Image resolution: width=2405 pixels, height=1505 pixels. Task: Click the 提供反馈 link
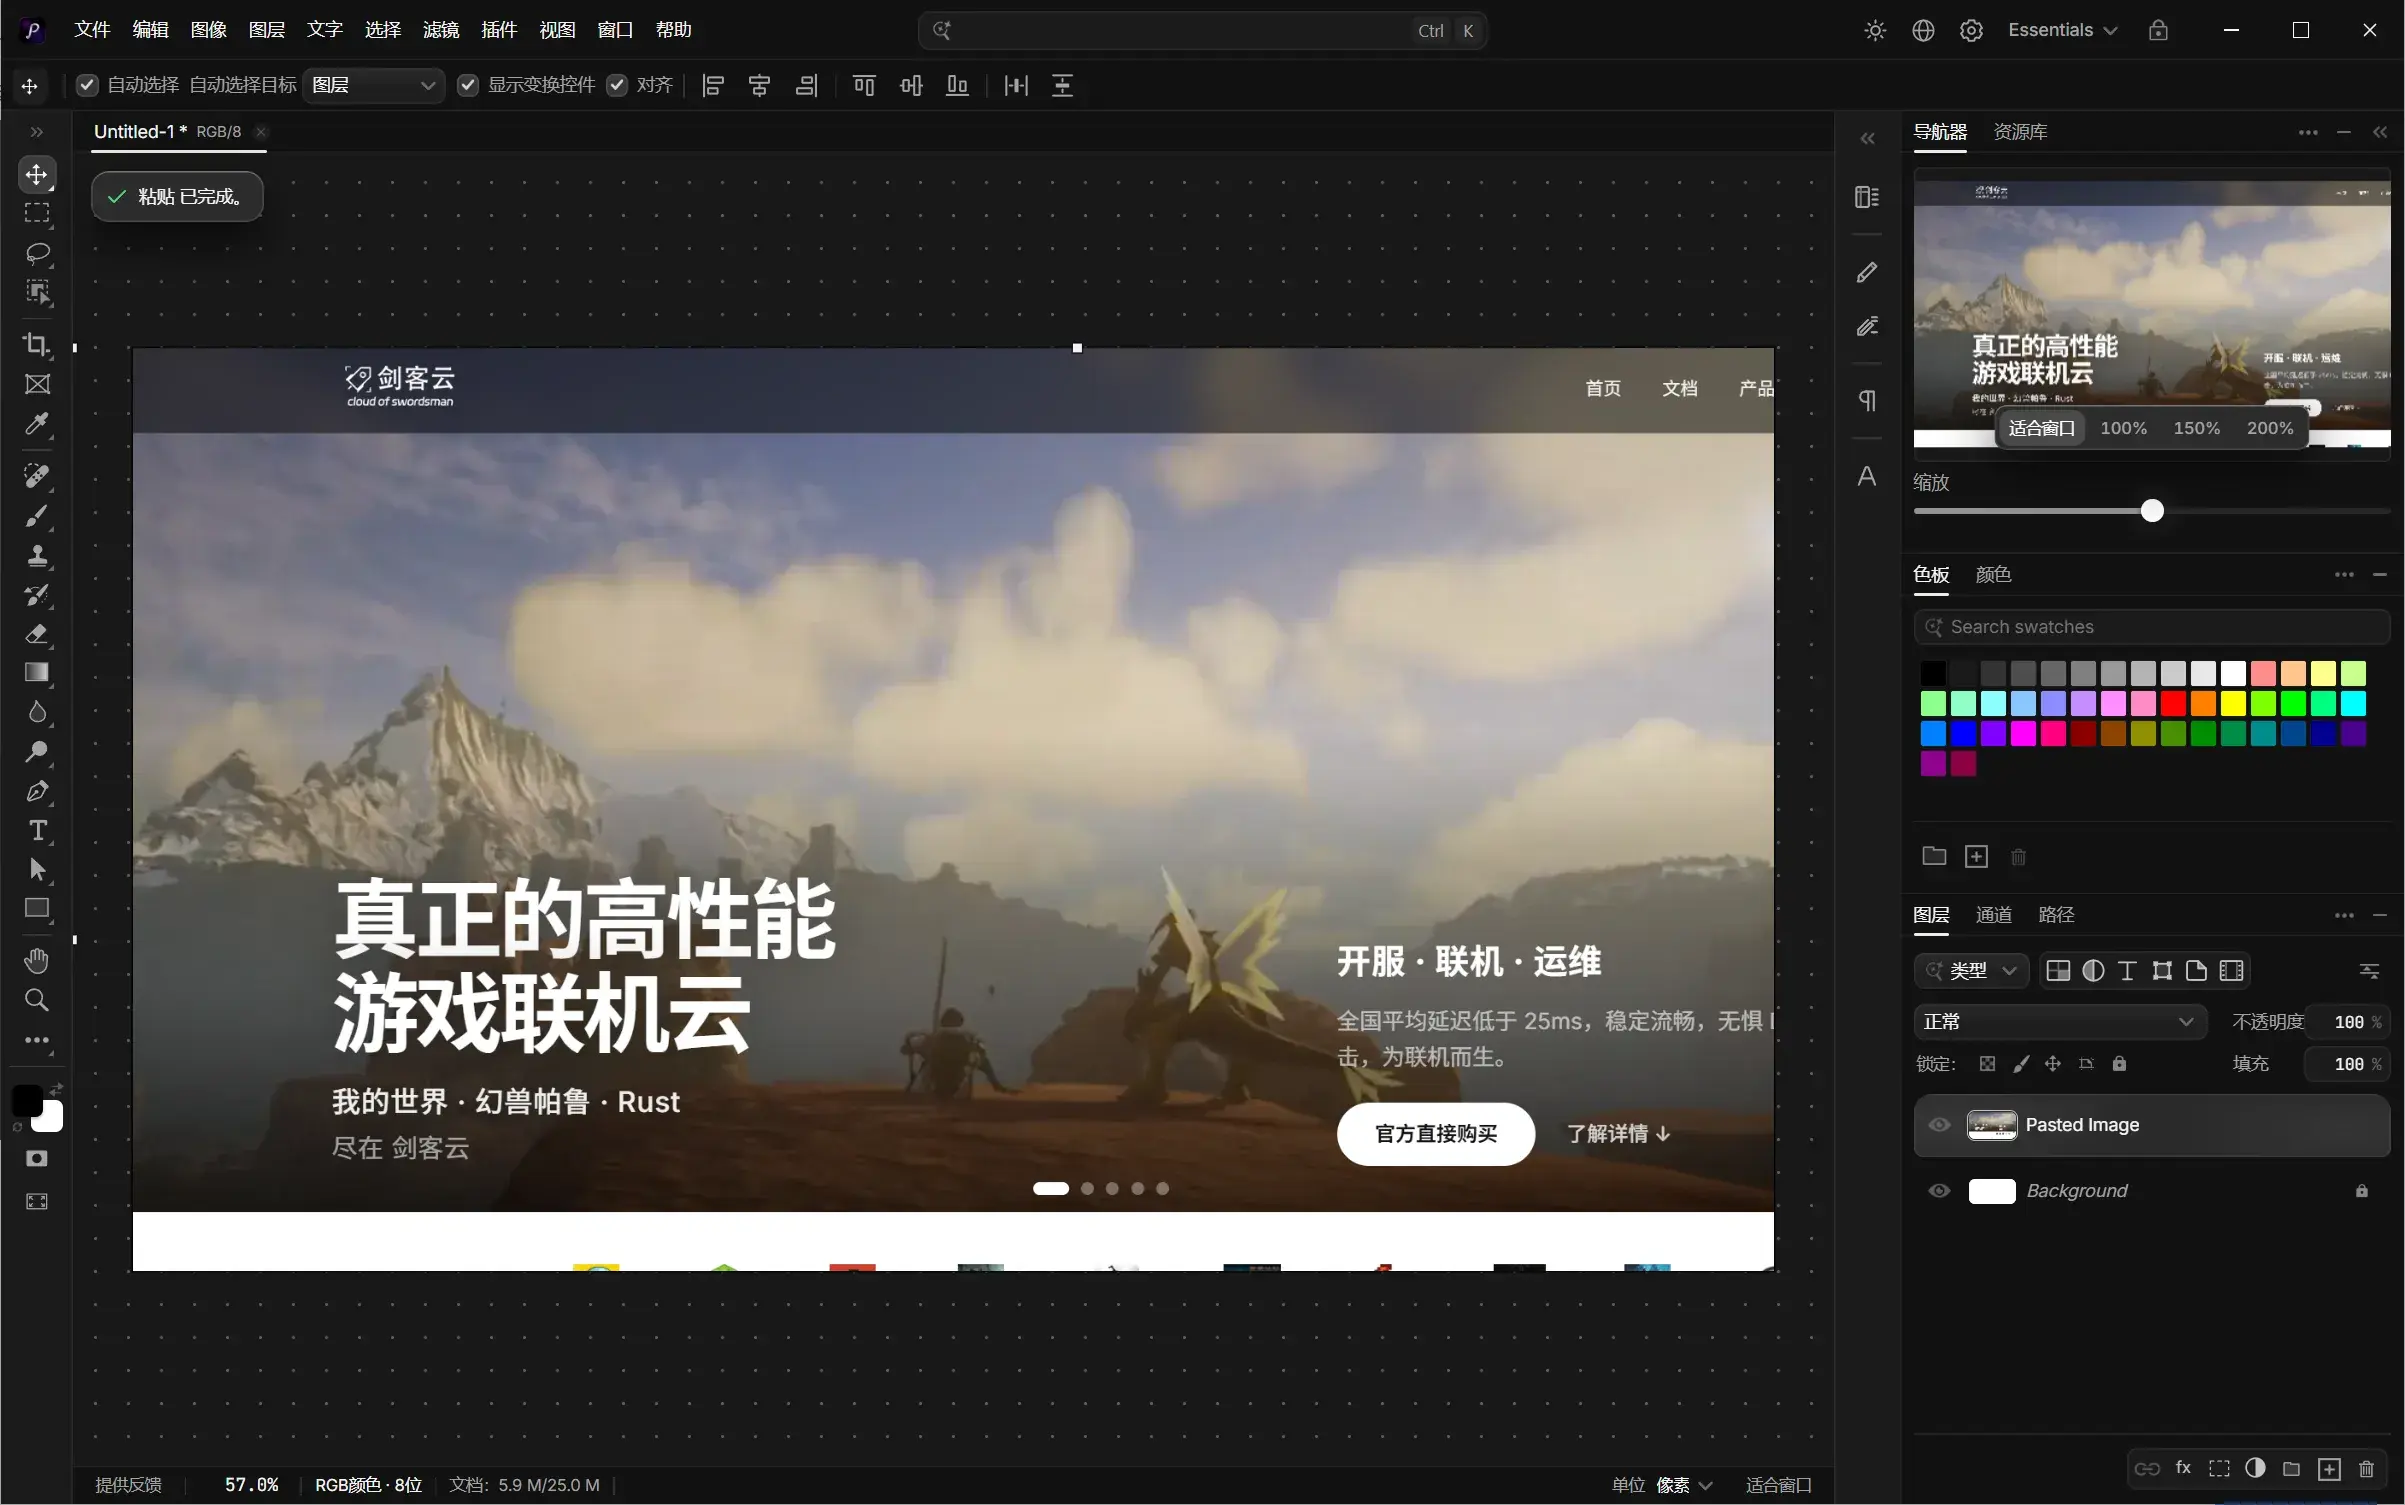(x=128, y=1485)
